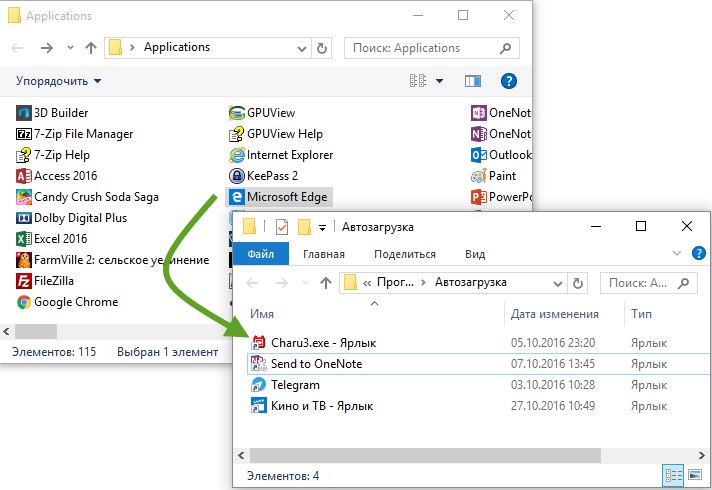712x490 pixels.
Task: Go up one level in Applications window
Action: (91, 48)
